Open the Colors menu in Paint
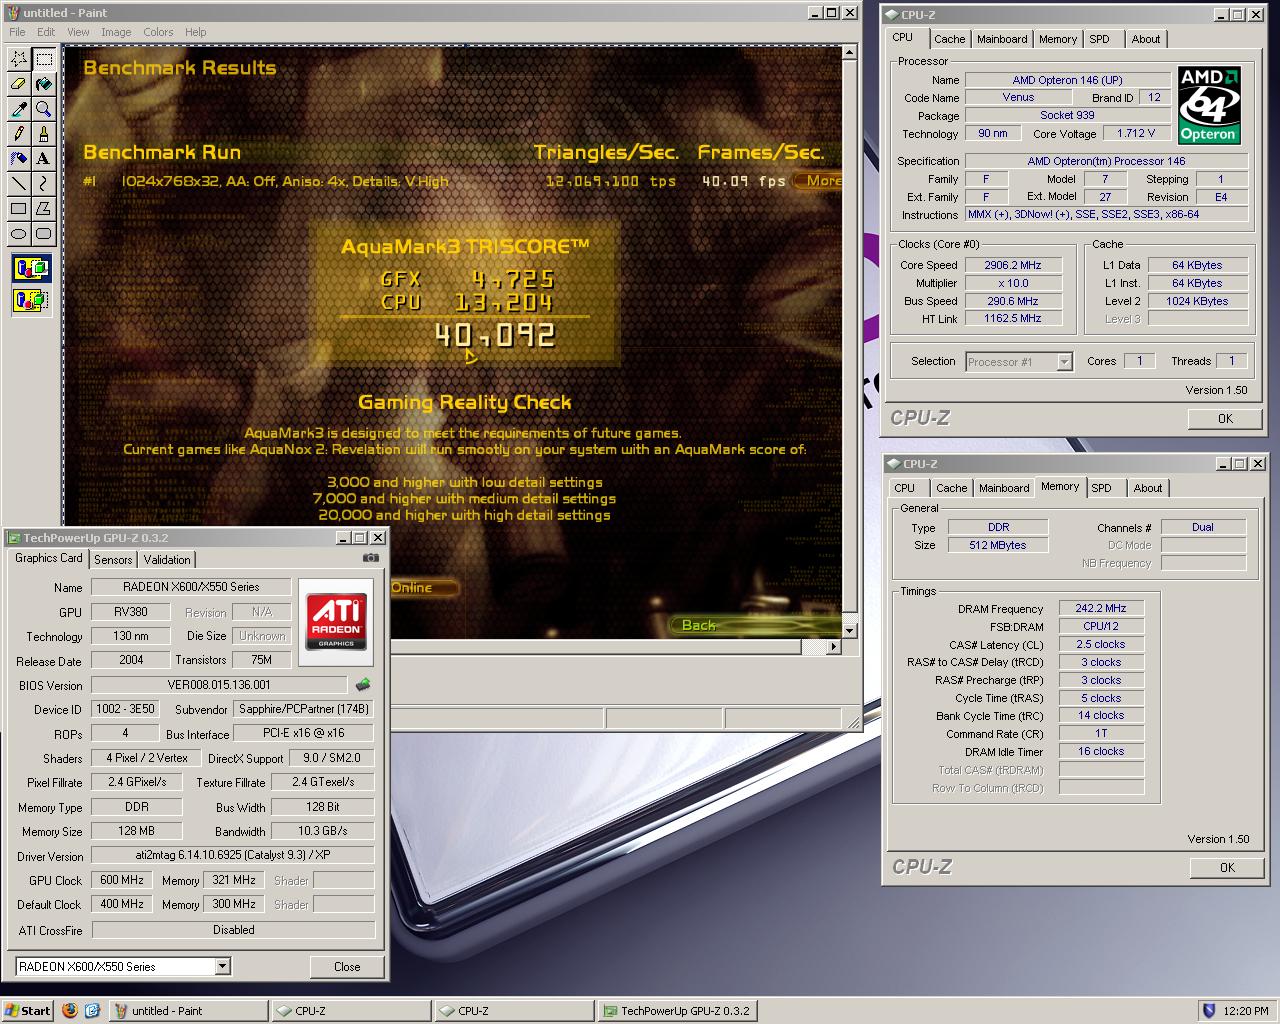 click(x=158, y=32)
